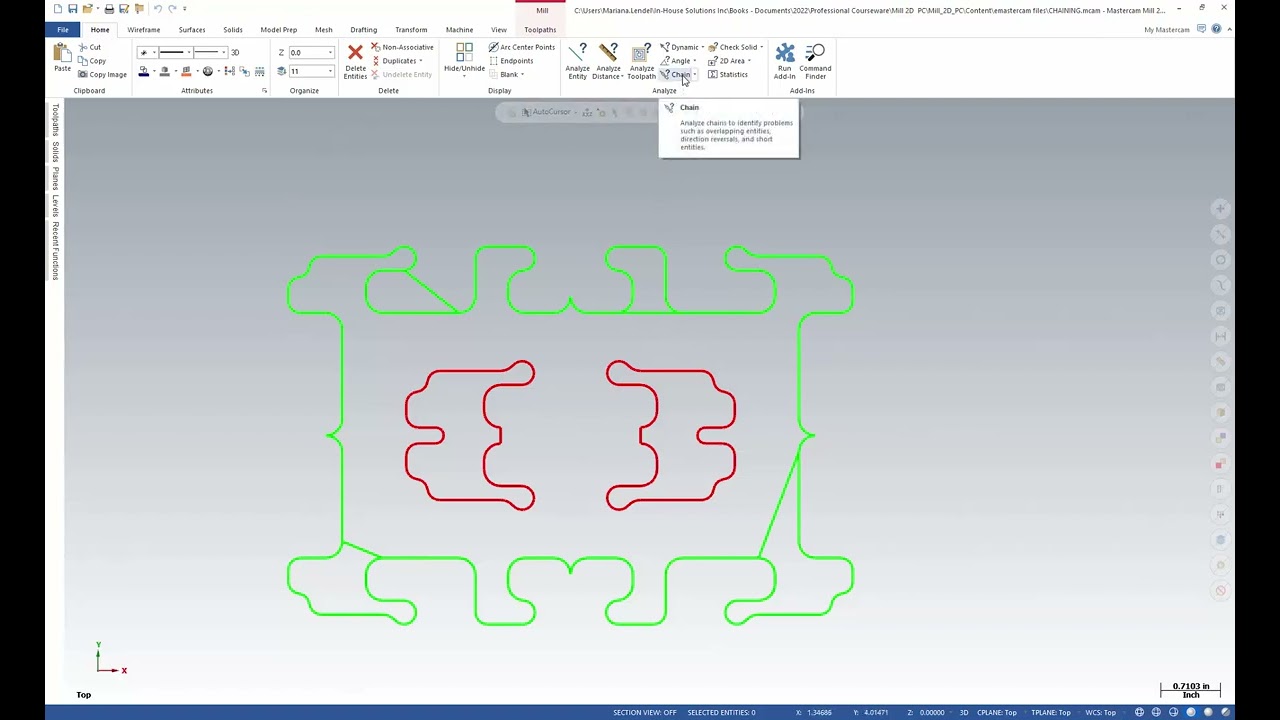Viewport: 1280px width, 720px height.
Task: Delete Non-Associative entities
Action: point(402,47)
